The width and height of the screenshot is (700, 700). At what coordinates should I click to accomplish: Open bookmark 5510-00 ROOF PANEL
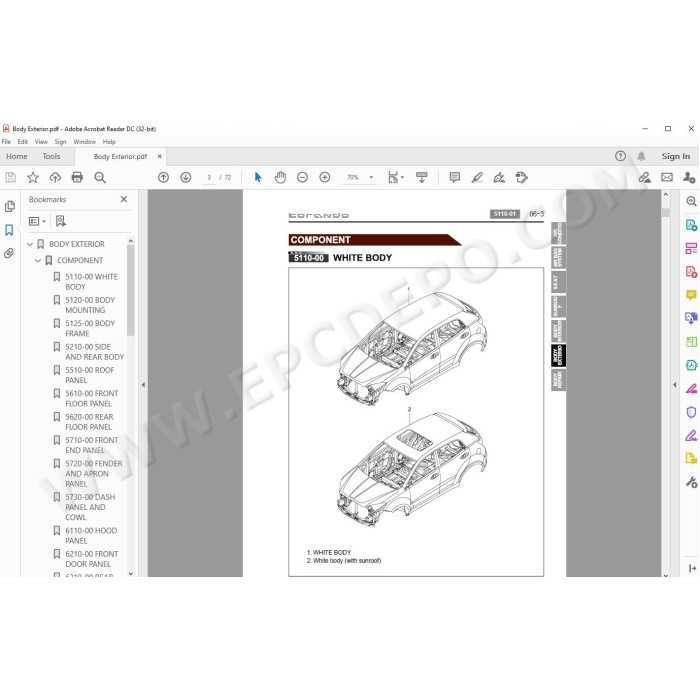click(89, 375)
